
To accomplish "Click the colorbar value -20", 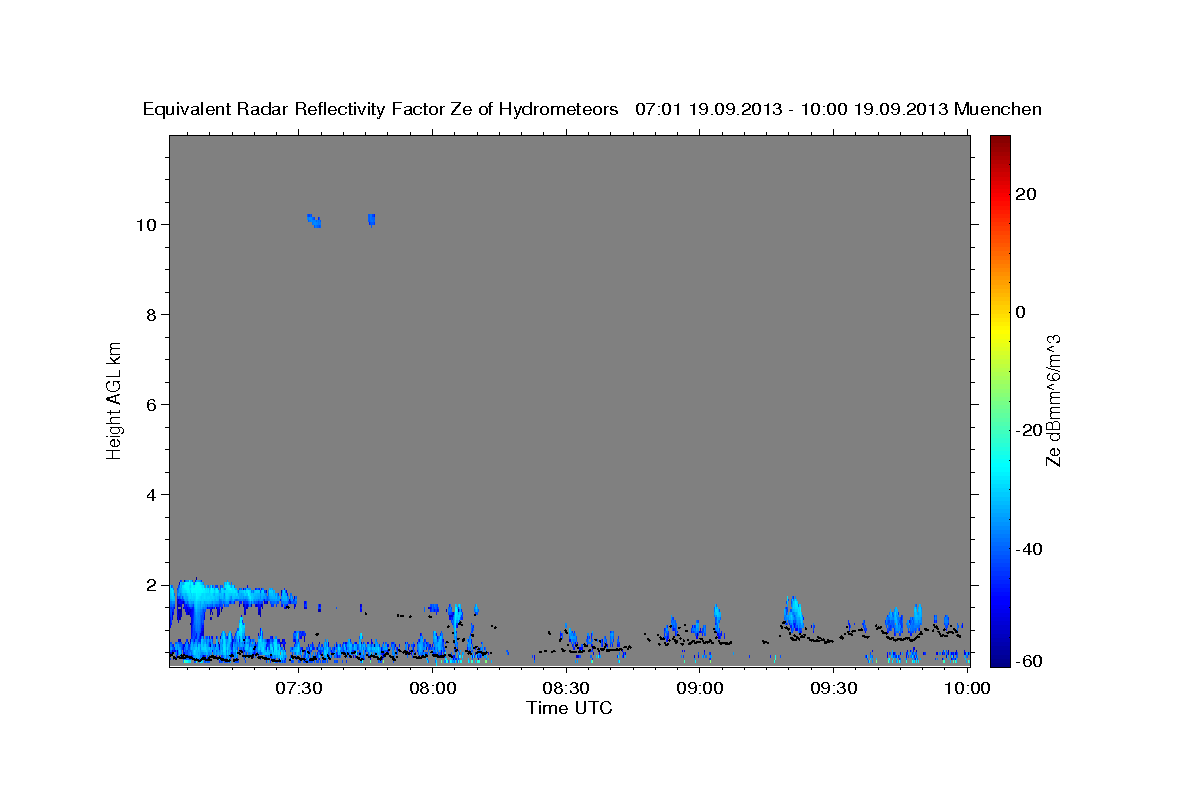I will tap(1029, 430).
